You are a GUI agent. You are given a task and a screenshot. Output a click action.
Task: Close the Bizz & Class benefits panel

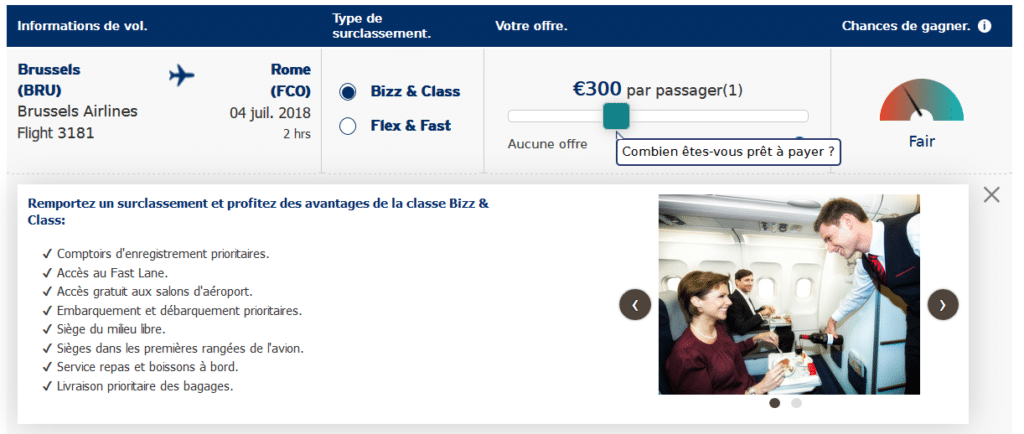pyautogui.click(x=991, y=195)
